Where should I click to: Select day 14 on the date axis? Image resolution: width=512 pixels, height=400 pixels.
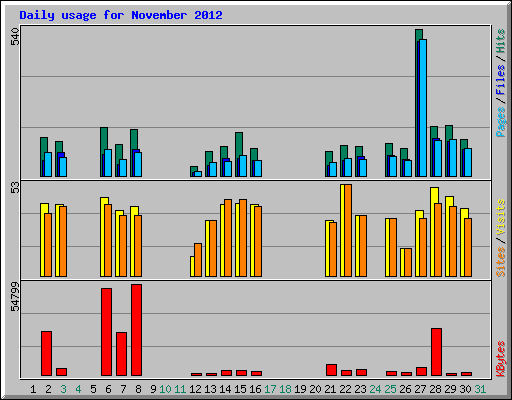click(225, 389)
